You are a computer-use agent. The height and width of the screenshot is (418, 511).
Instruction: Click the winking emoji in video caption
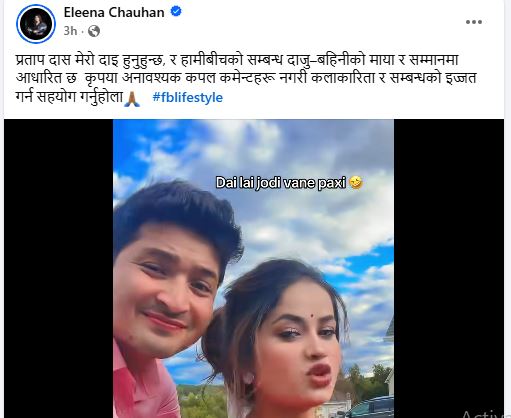(x=355, y=183)
